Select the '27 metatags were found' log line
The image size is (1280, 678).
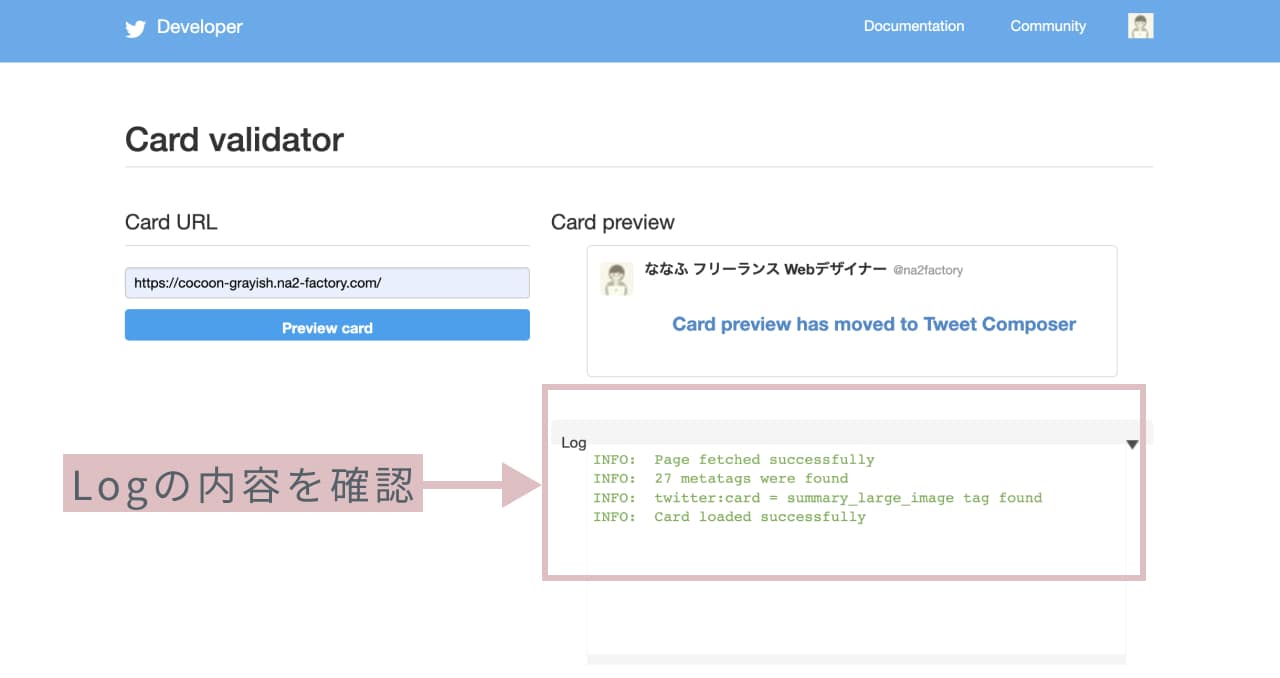(721, 479)
